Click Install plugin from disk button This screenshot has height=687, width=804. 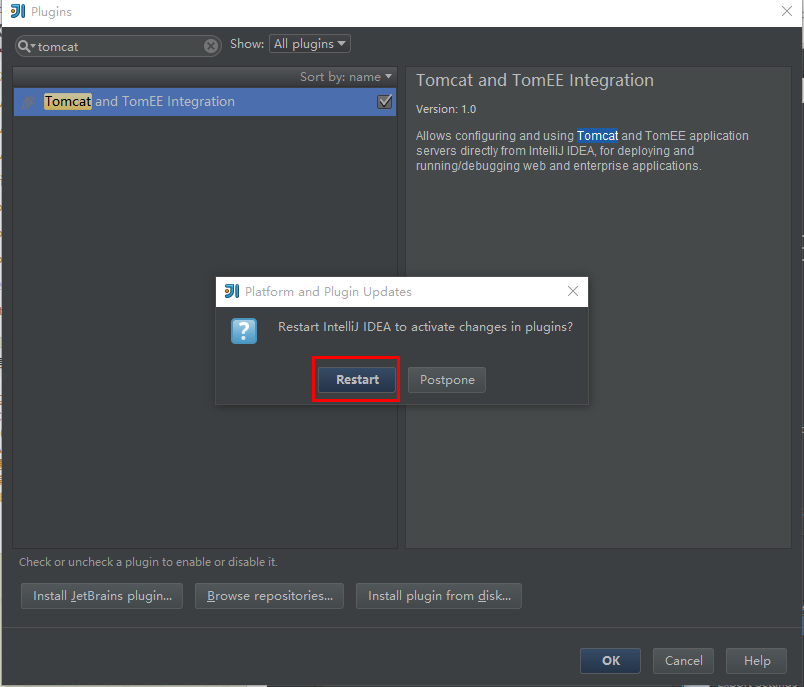click(x=439, y=596)
